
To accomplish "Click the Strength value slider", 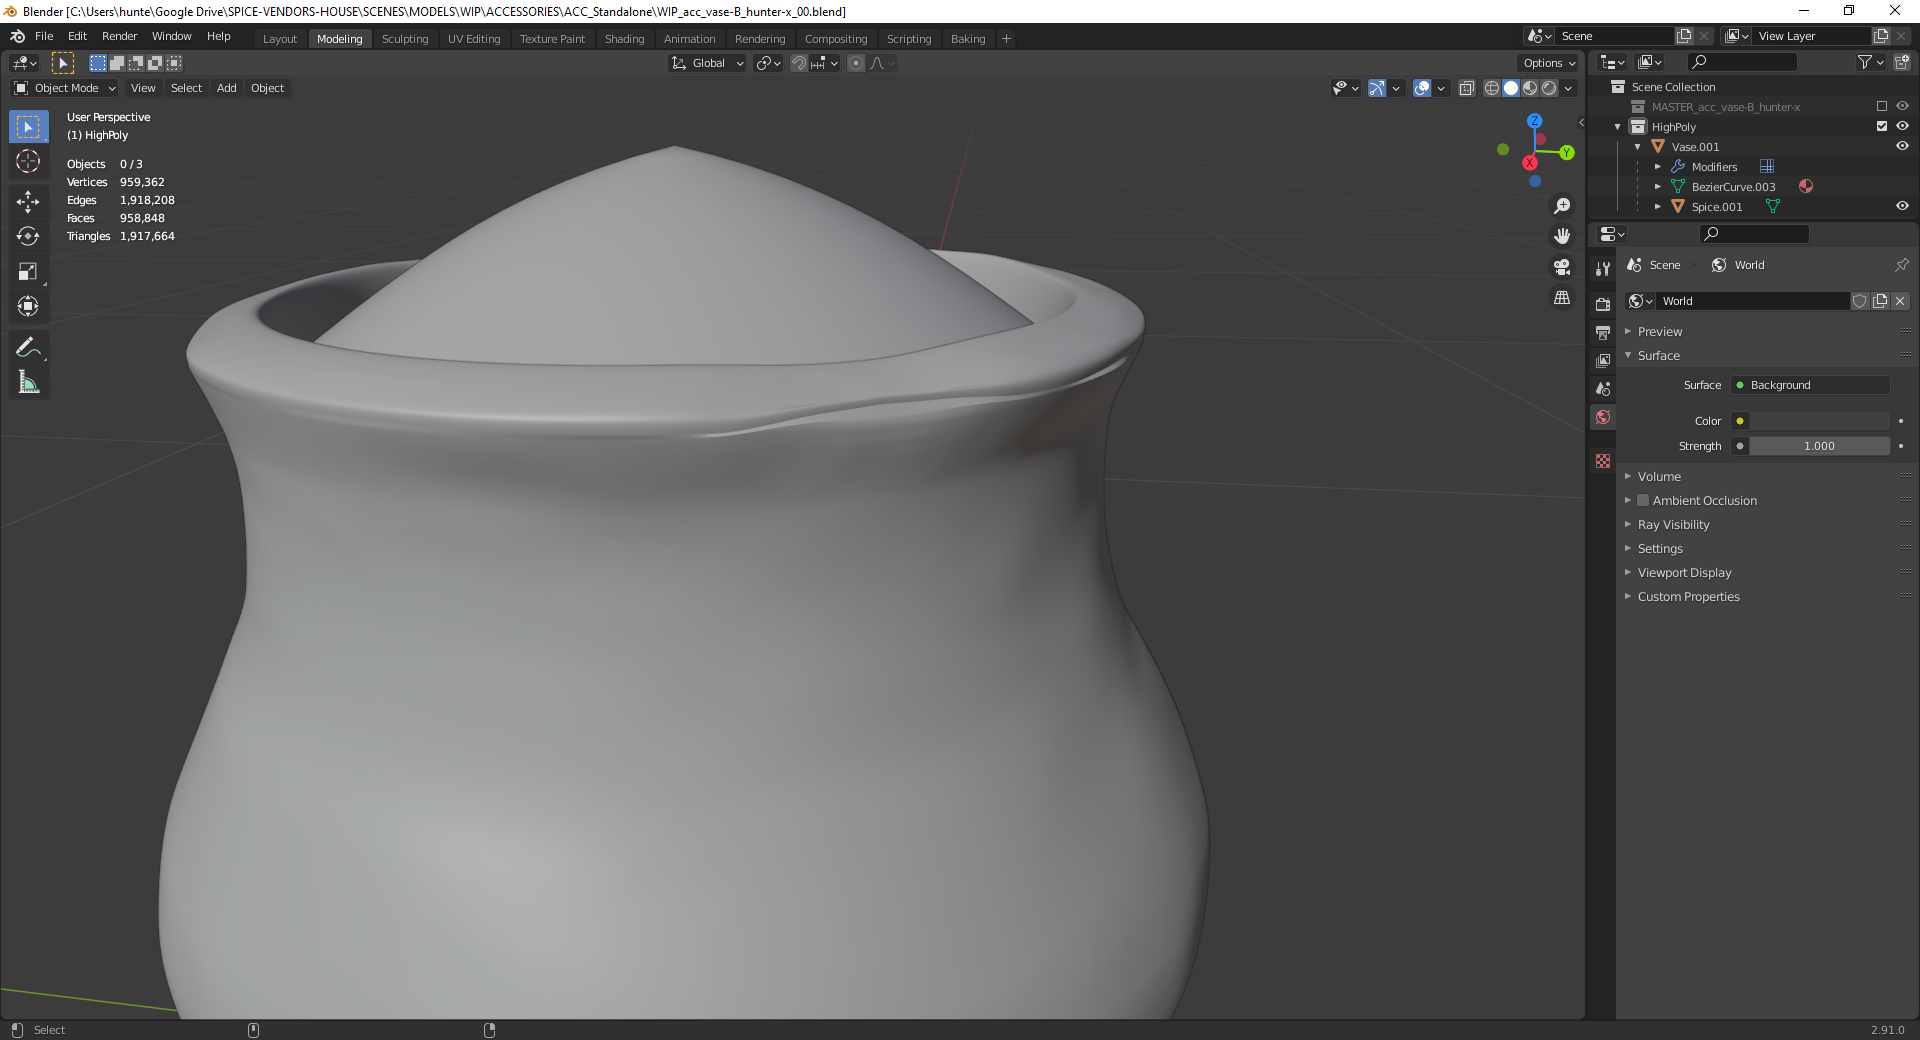I will [x=1820, y=446].
